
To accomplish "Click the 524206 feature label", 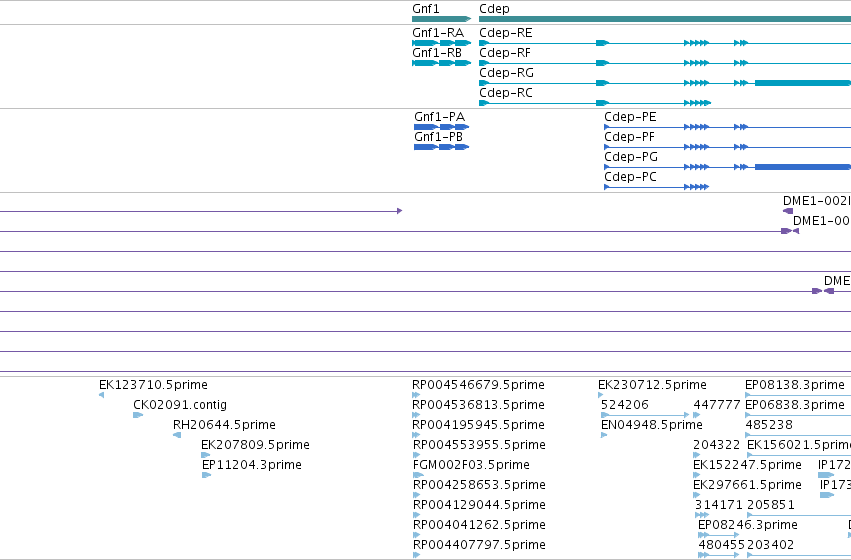I will (625, 405).
